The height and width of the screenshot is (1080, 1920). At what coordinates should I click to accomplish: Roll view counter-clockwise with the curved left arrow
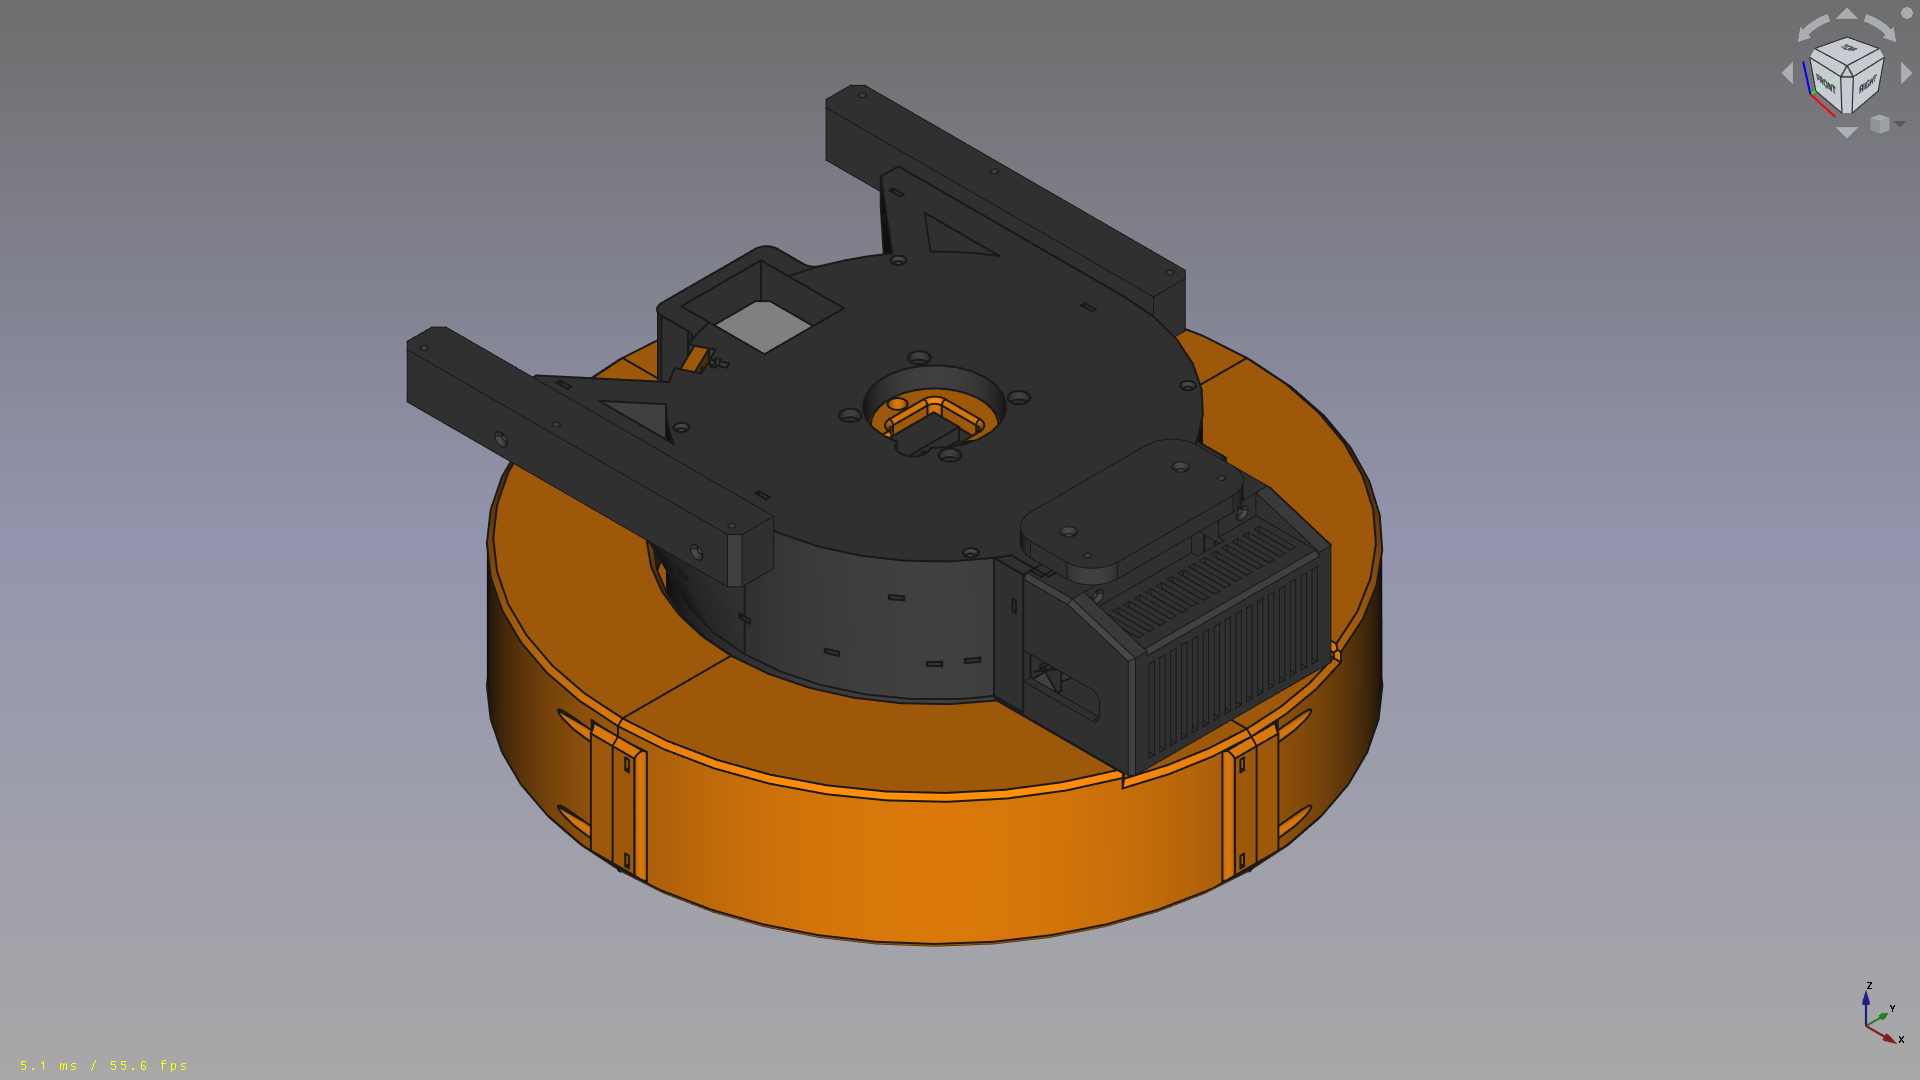click(1811, 27)
